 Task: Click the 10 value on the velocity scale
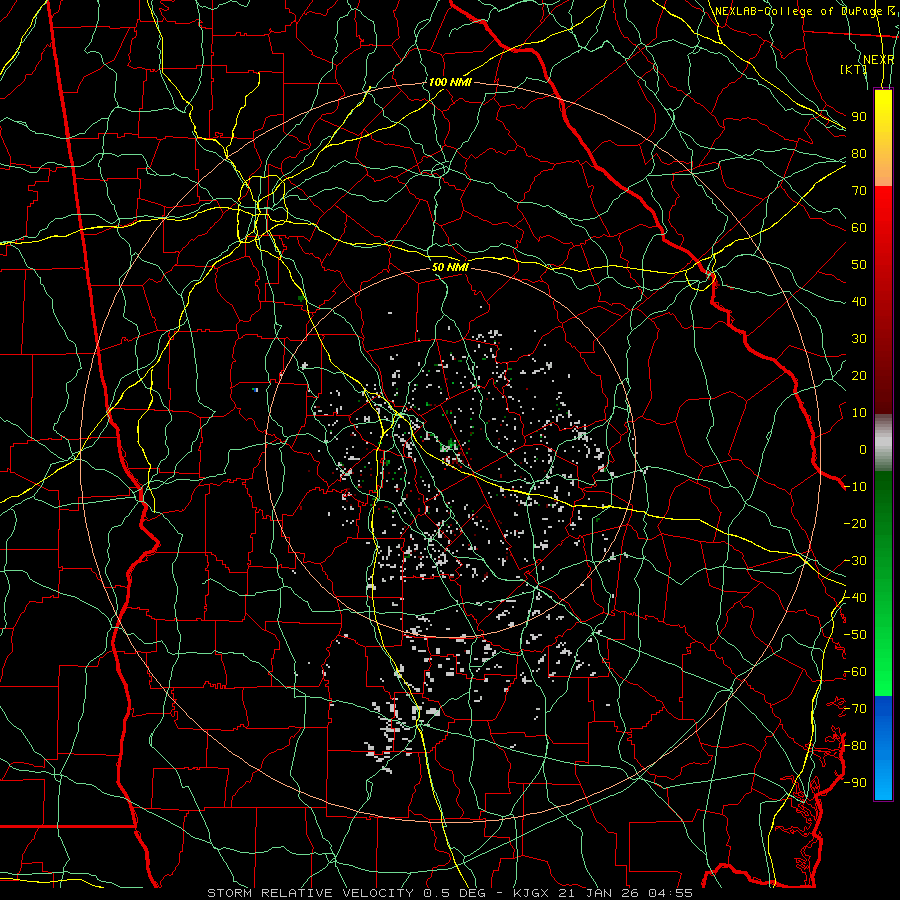[x=859, y=413]
